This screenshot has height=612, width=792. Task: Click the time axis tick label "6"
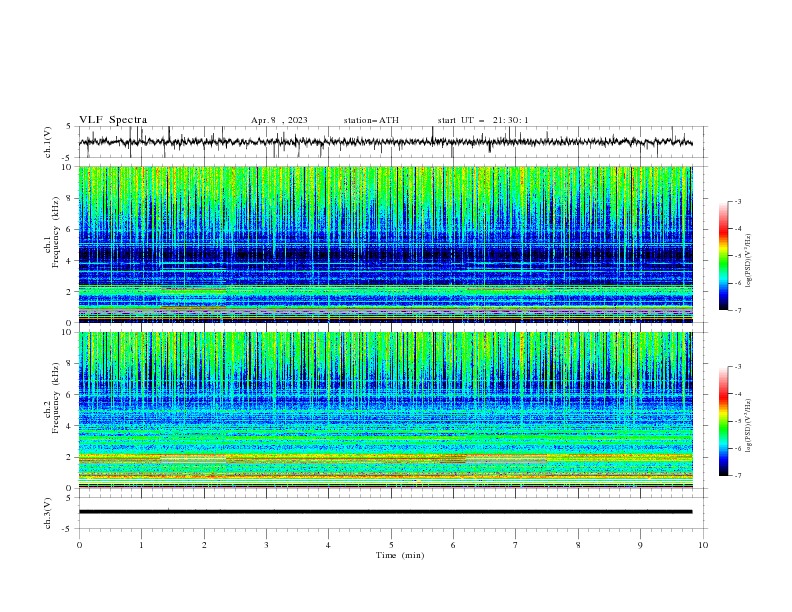(x=454, y=545)
